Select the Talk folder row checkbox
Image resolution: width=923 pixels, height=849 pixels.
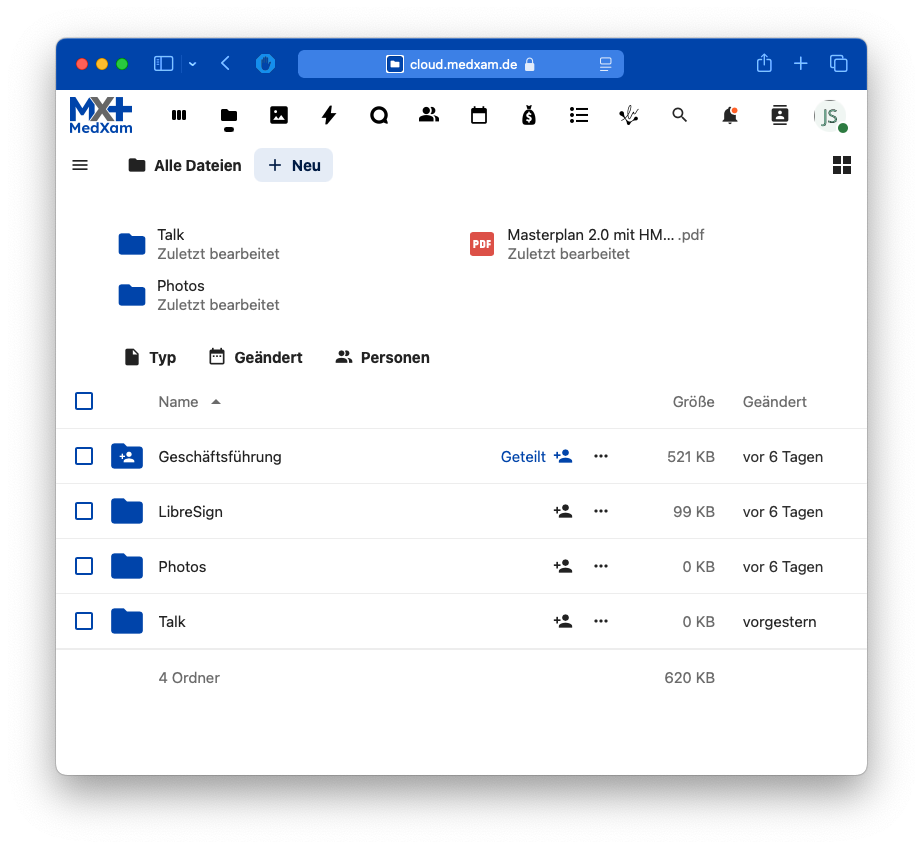[84, 621]
